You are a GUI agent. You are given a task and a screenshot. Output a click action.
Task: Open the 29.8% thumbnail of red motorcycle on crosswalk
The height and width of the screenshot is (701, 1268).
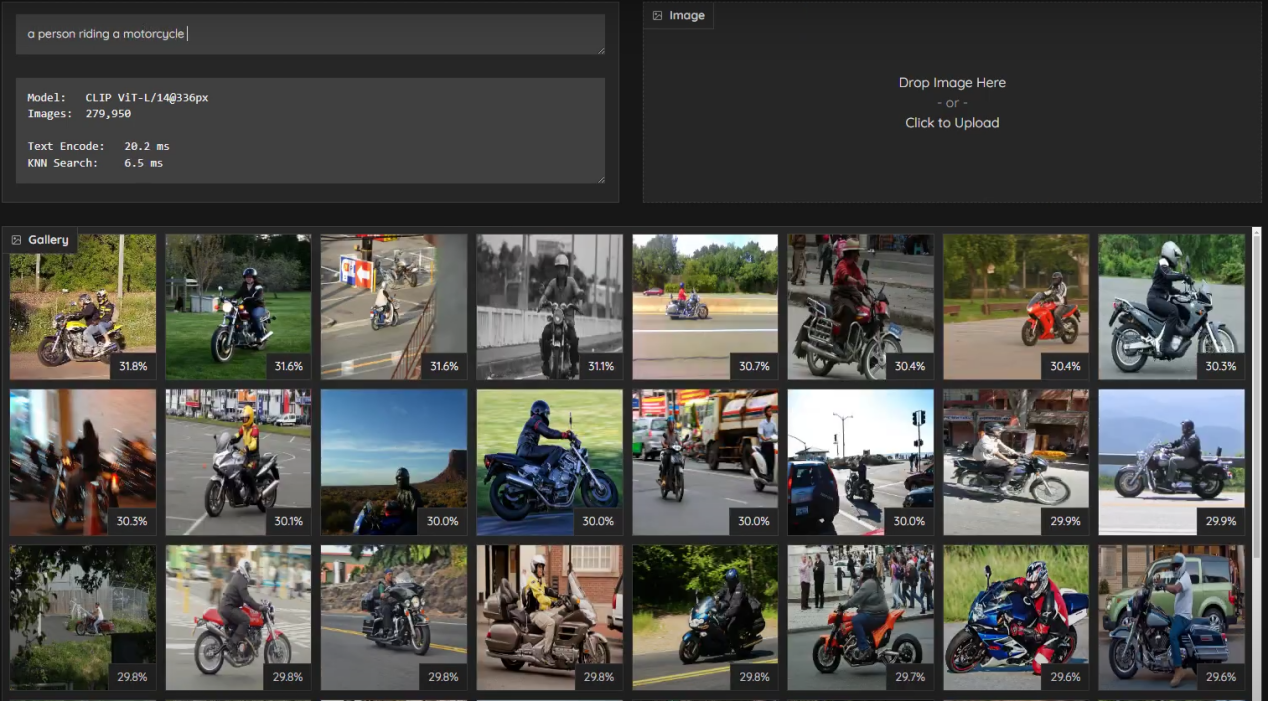(x=238, y=617)
